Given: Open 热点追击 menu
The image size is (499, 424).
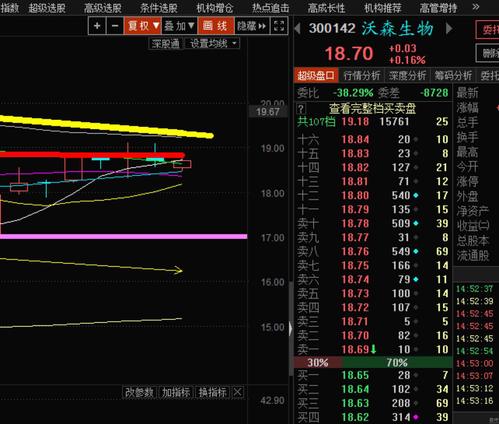Looking at the screenshot, I should [x=270, y=8].
